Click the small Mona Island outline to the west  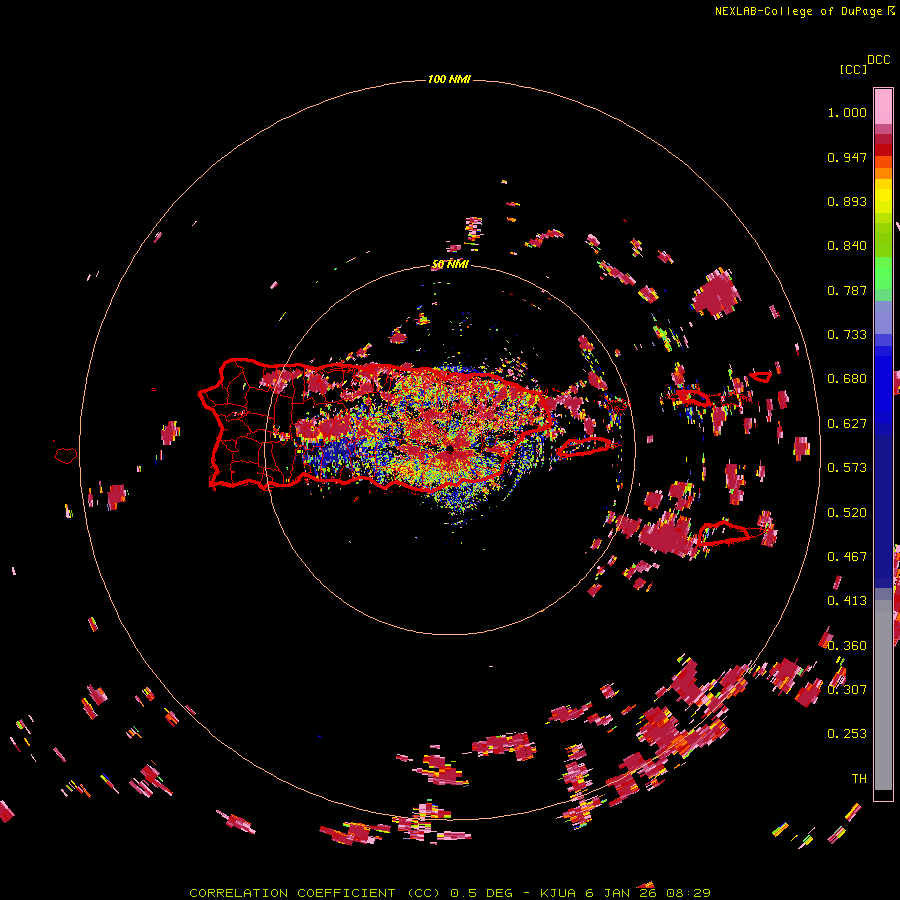click(x=66, y=456)
